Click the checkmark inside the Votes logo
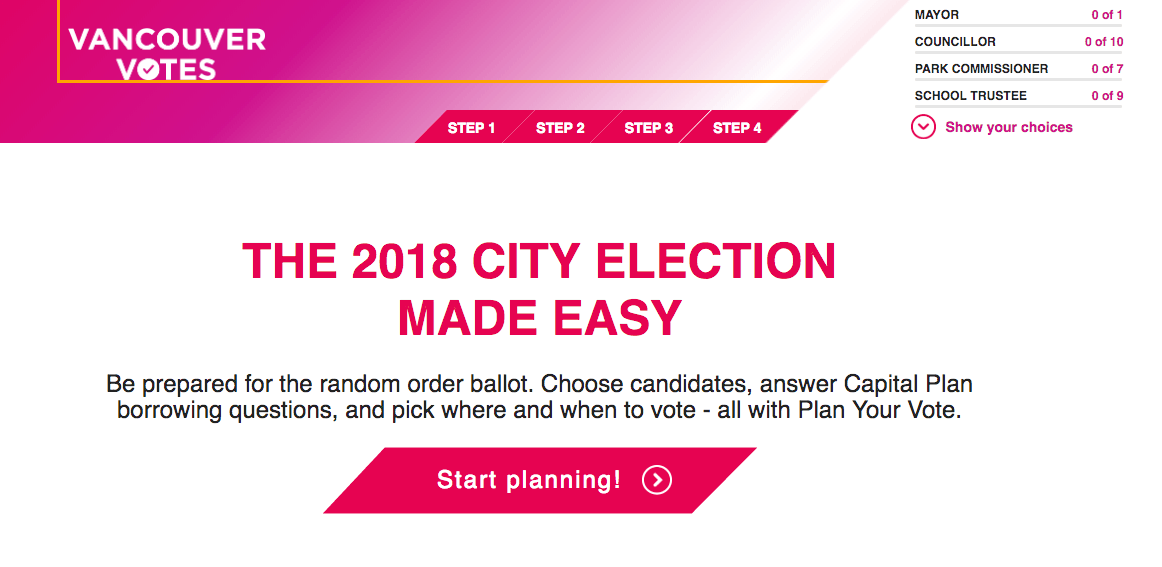The width and height of the screenshot is (1162, 567). pyautogui.click(x=147, y=70)
